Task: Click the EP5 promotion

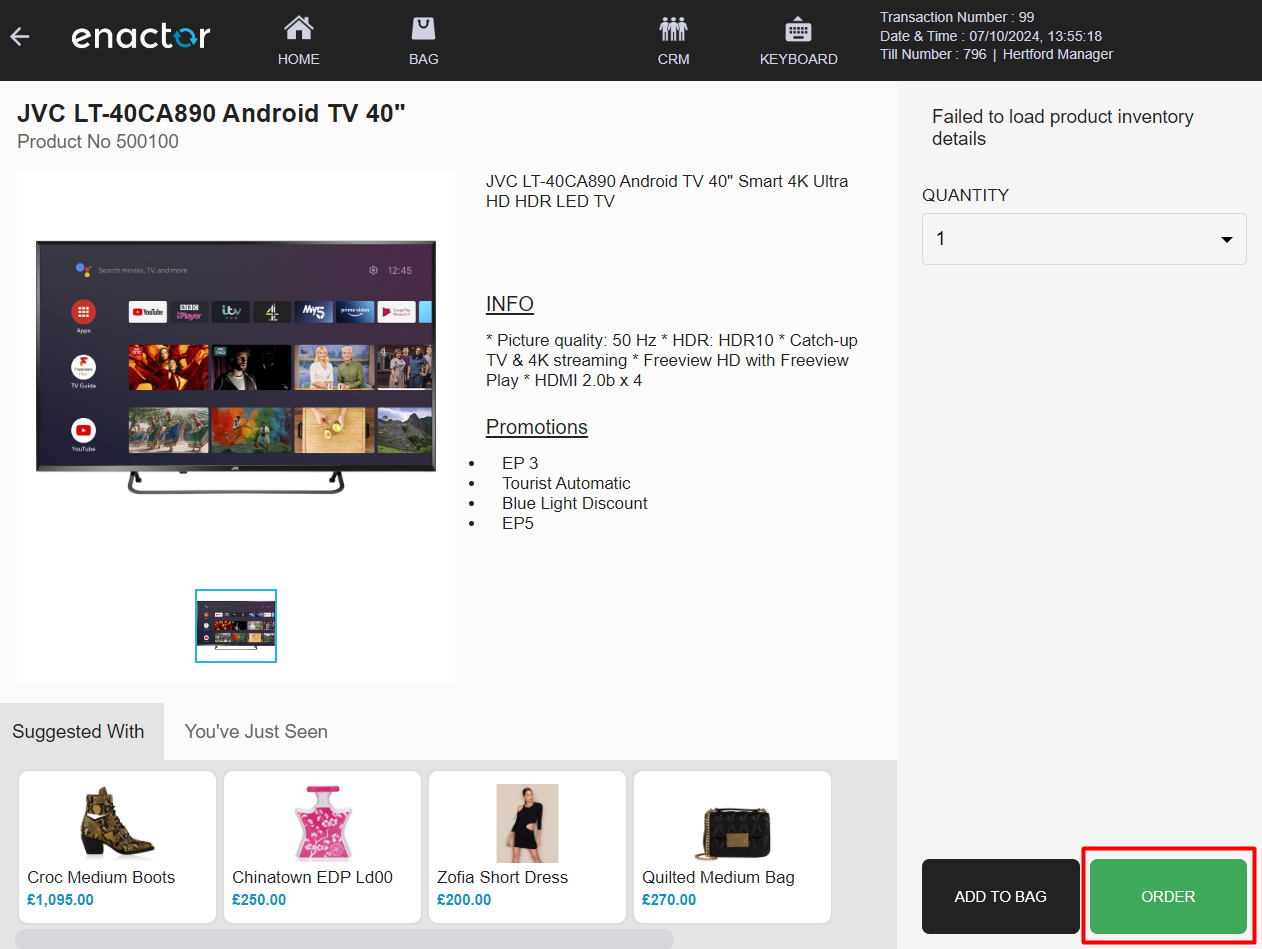Action: click(x=518, y=523)
